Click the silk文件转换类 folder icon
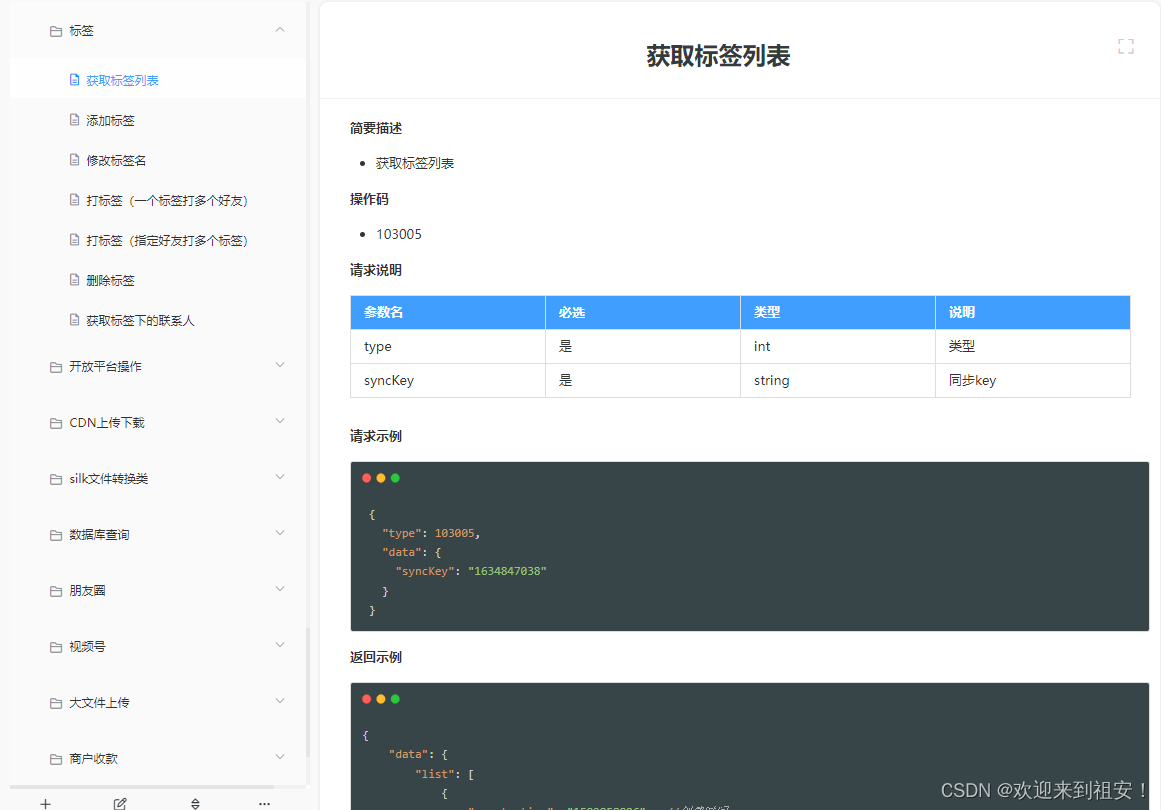The width and height of the screenshot is (1161, 810). [x=56, y=480]
